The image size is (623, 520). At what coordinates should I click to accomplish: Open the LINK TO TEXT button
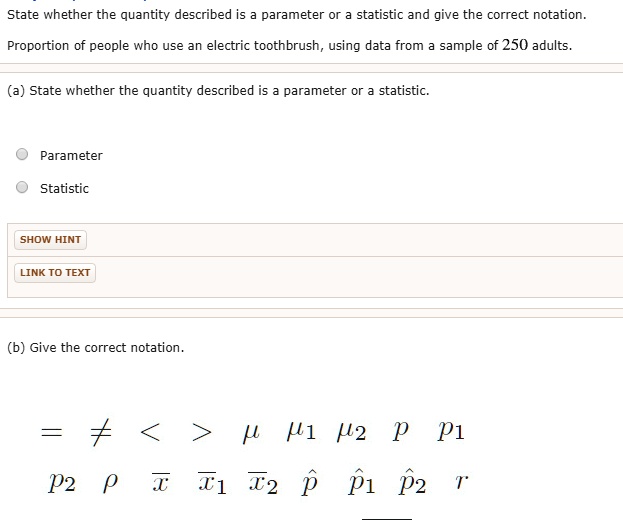tap(55, 273)
